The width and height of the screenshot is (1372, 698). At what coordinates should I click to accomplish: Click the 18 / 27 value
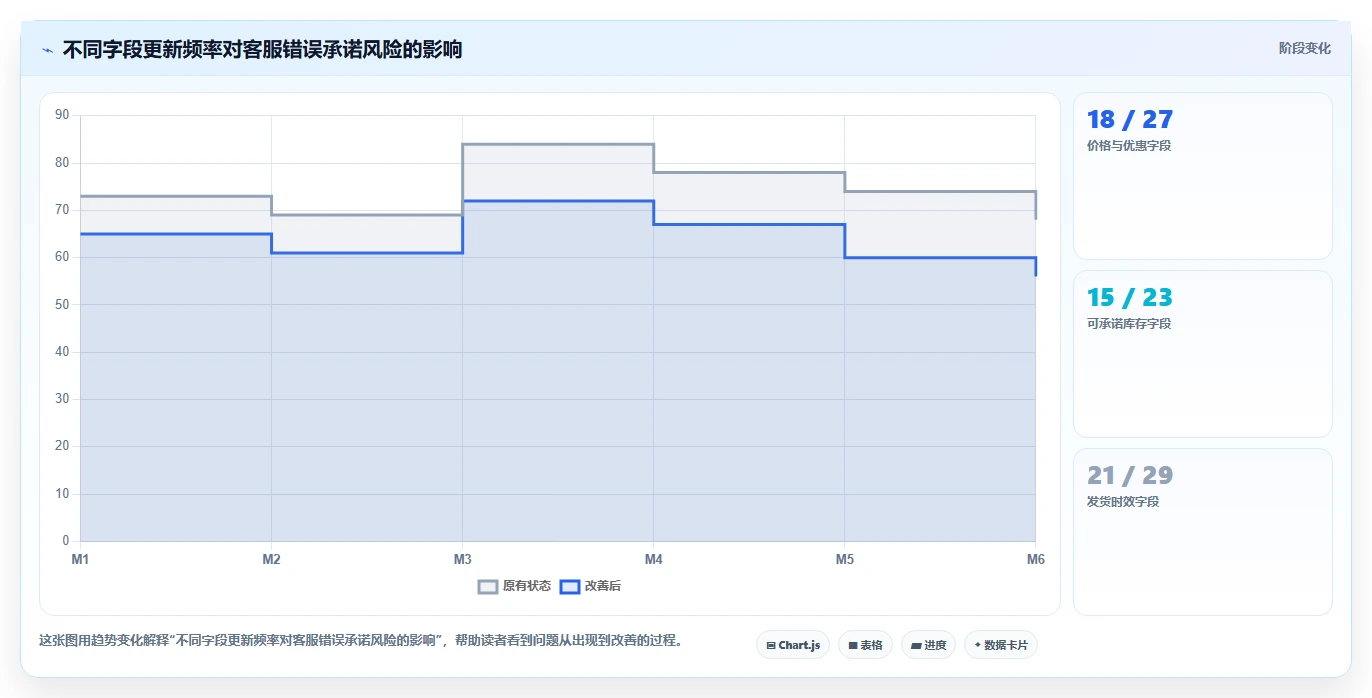pos(1130,120)
